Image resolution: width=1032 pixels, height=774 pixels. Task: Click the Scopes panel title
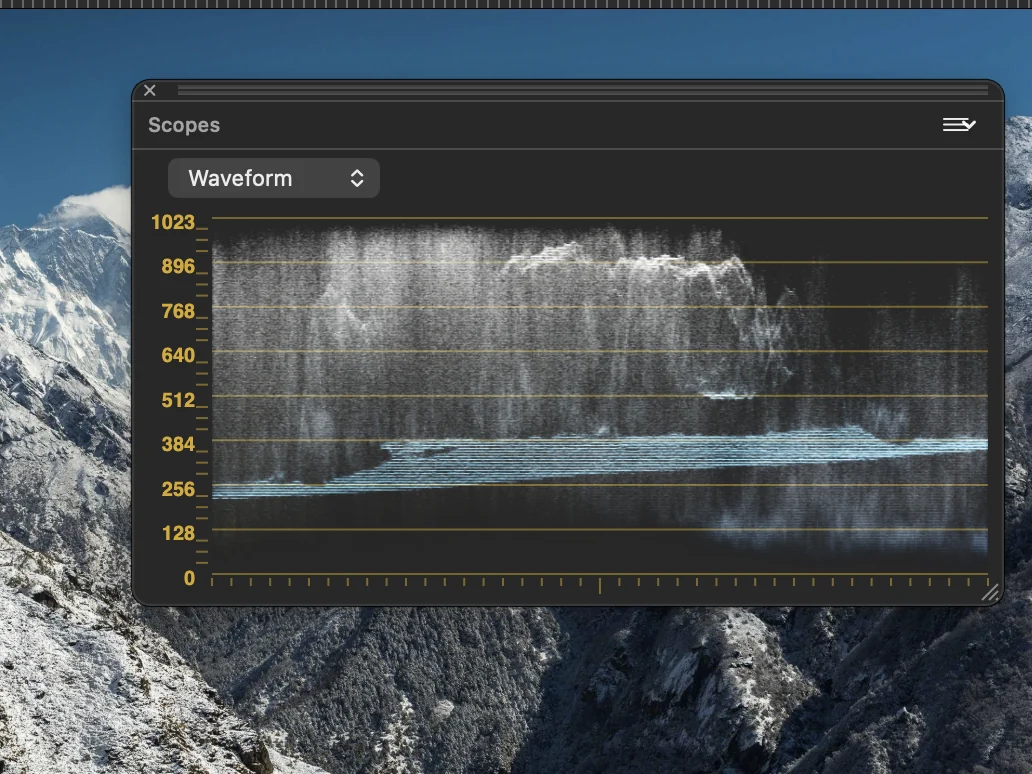point(184,125)
